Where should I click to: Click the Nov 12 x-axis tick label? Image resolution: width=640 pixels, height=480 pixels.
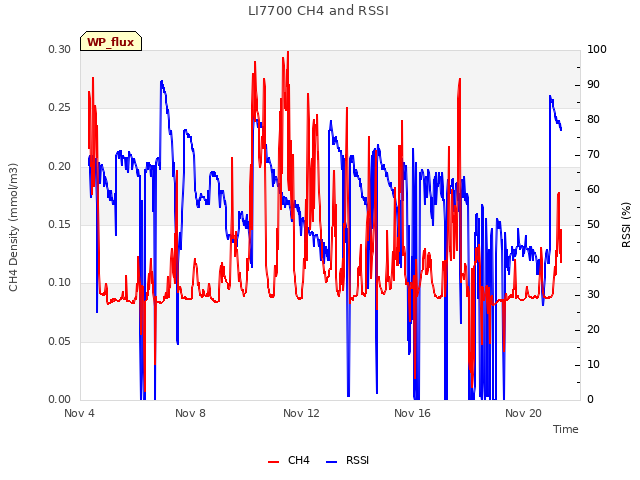pyautogui.click(x=301, y=413)
